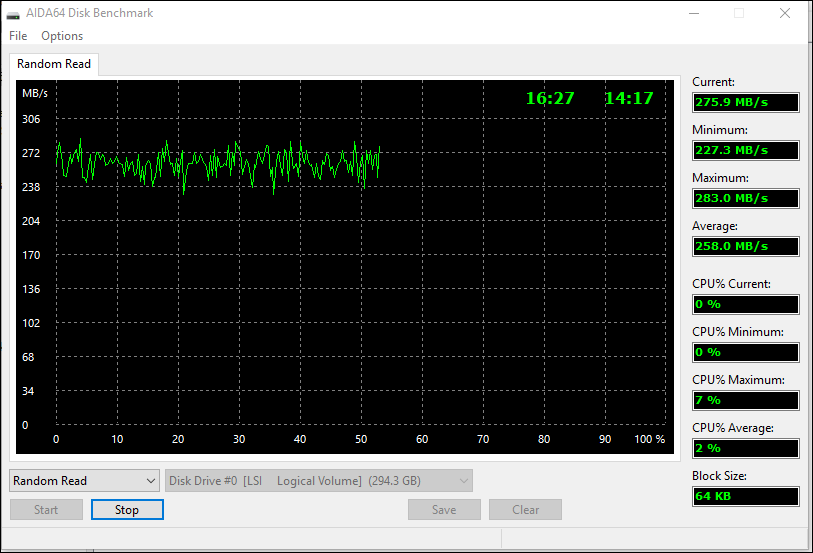The image size is (813, 553).
Task: Click the Save button
Action: (x=444, y=509)
